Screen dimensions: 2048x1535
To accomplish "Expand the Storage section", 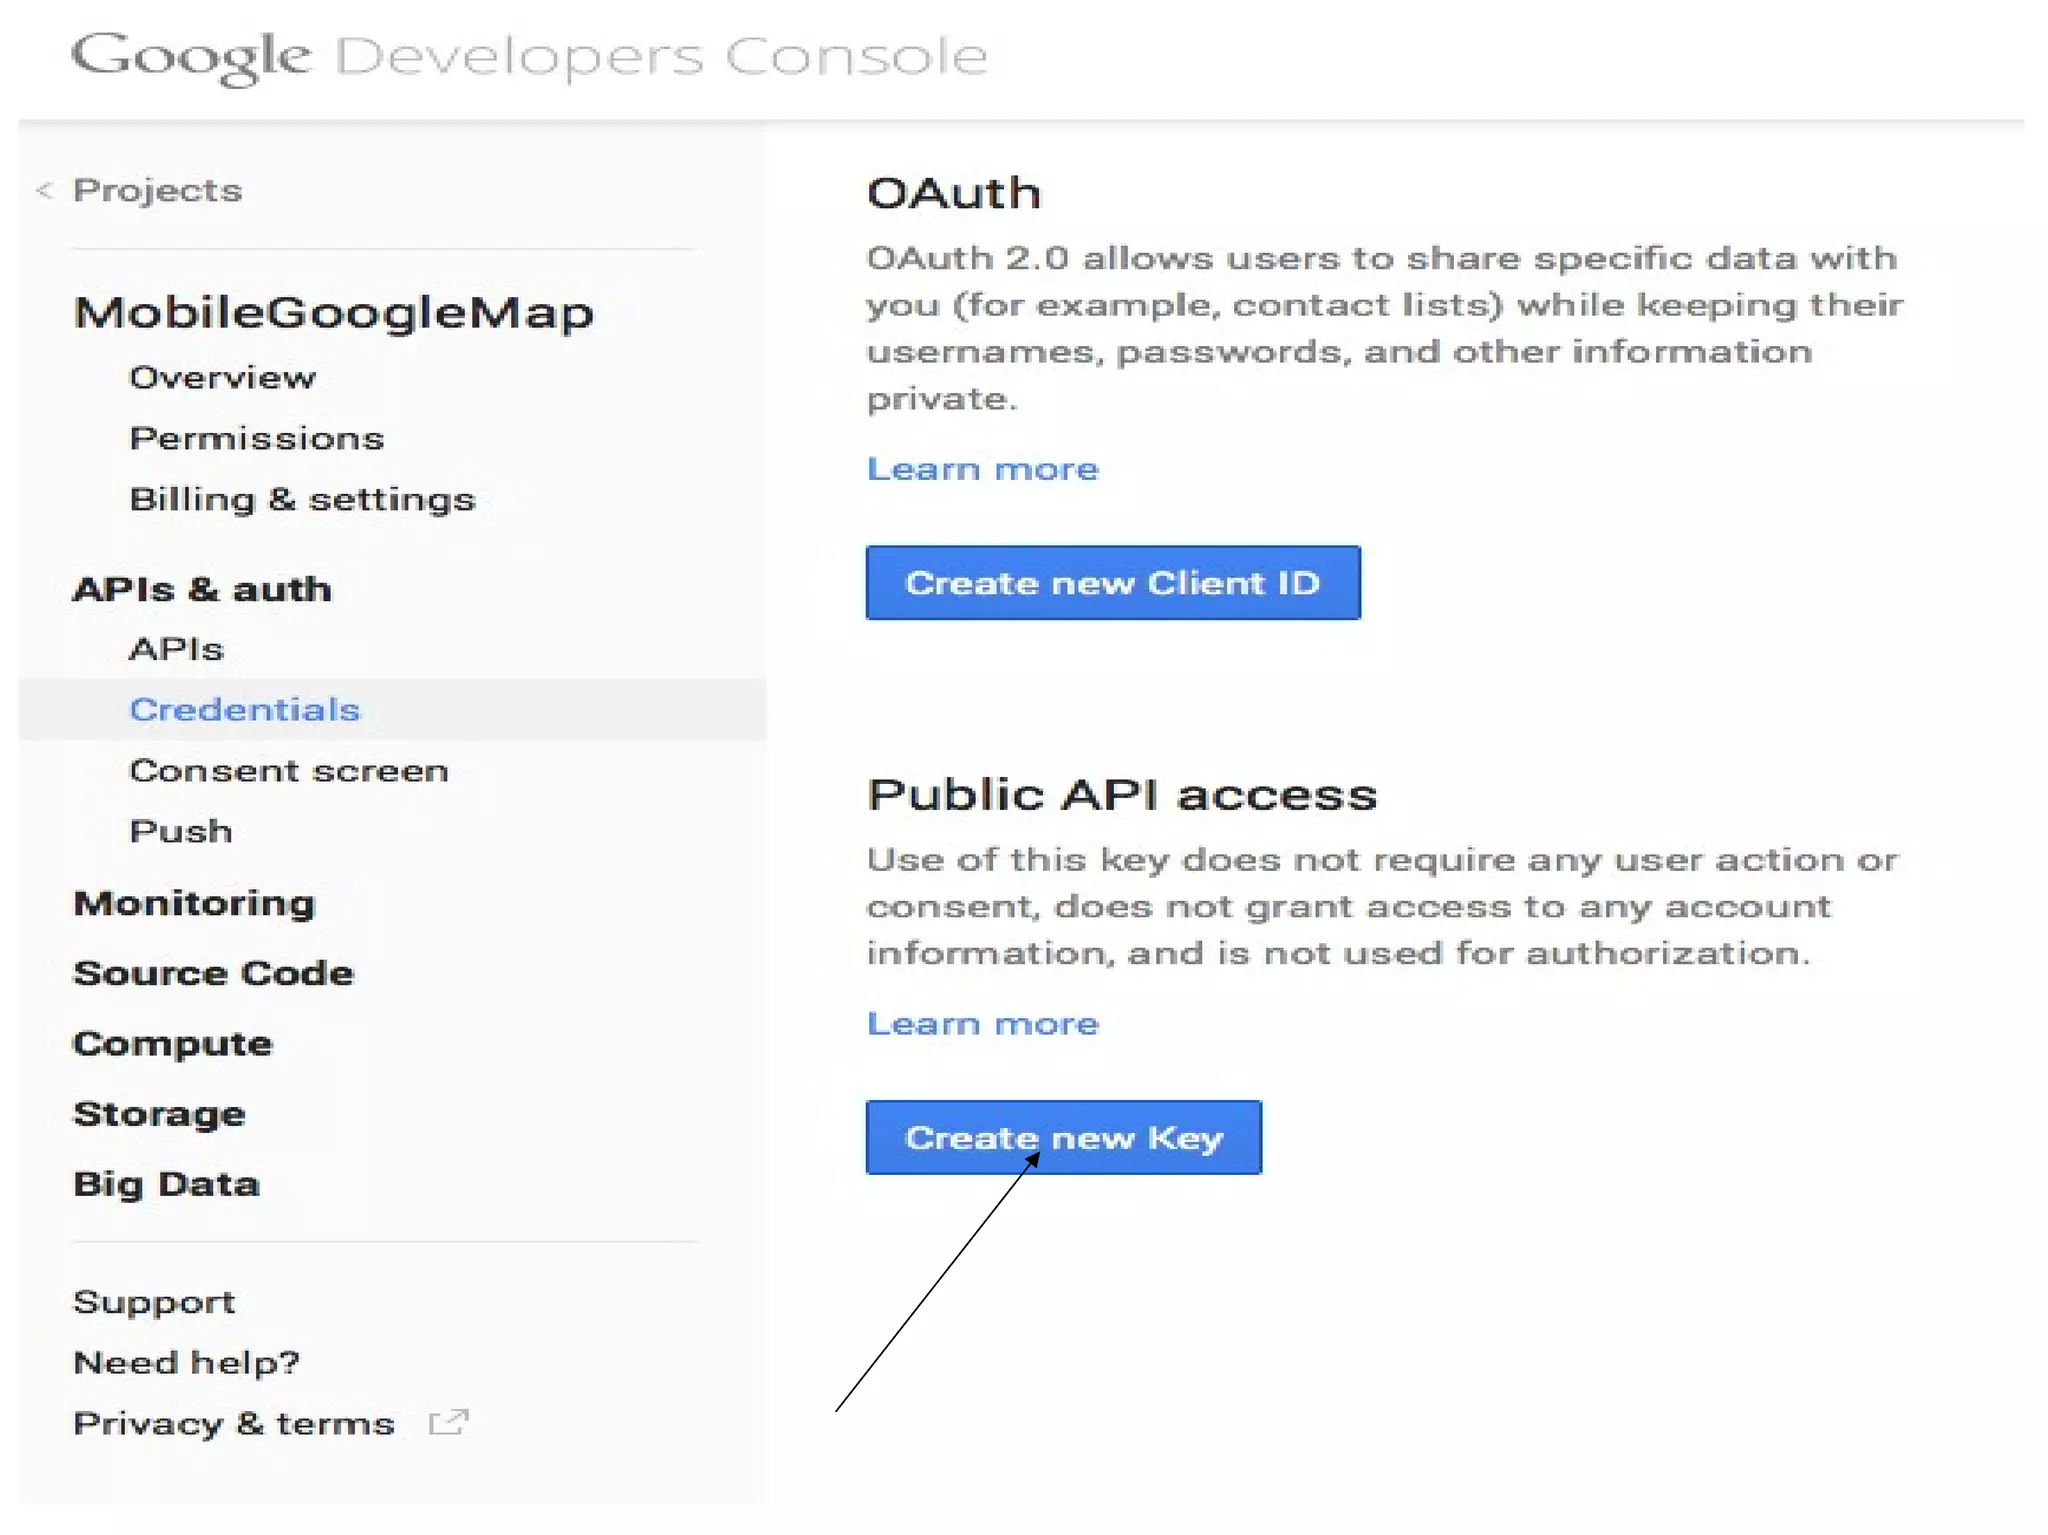I will coord(159,1114).
